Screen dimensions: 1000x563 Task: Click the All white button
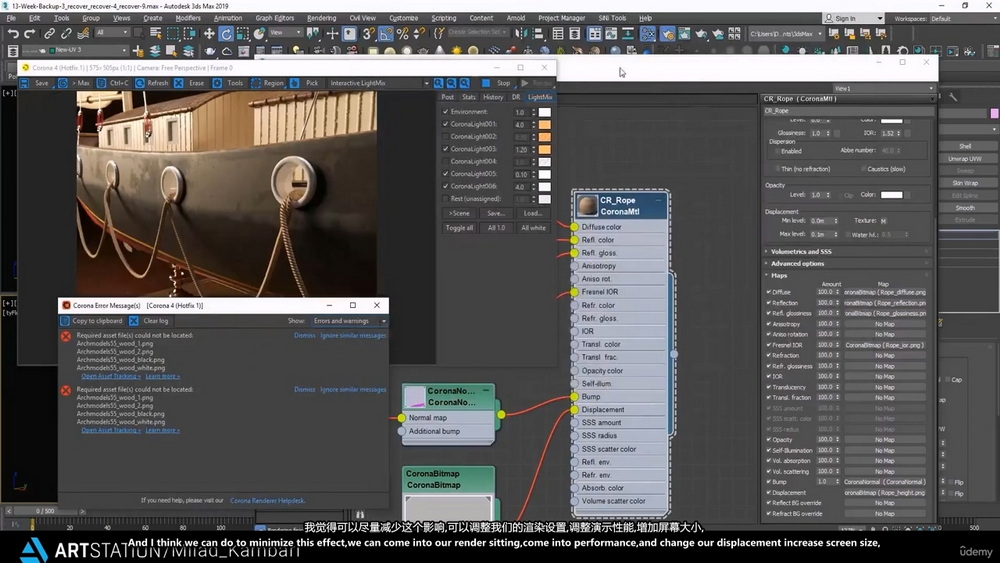533,228
